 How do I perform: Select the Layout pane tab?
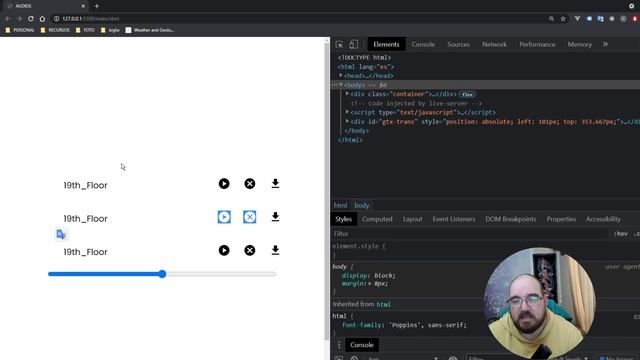pyautogui.click(x=413, y=219)
